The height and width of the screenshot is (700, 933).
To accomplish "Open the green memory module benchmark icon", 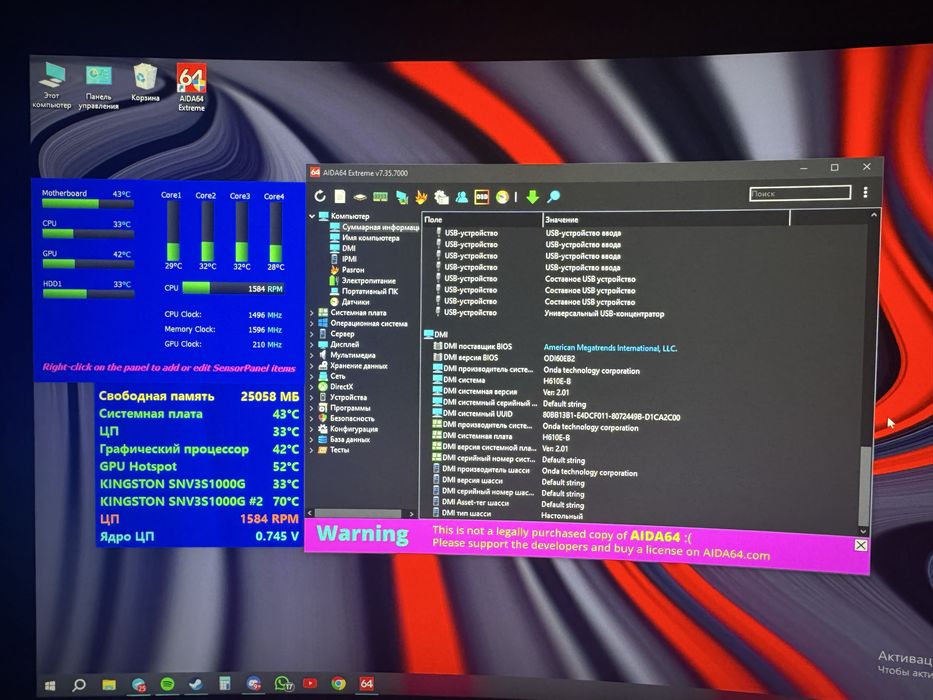I will click(x=380, y=196).
